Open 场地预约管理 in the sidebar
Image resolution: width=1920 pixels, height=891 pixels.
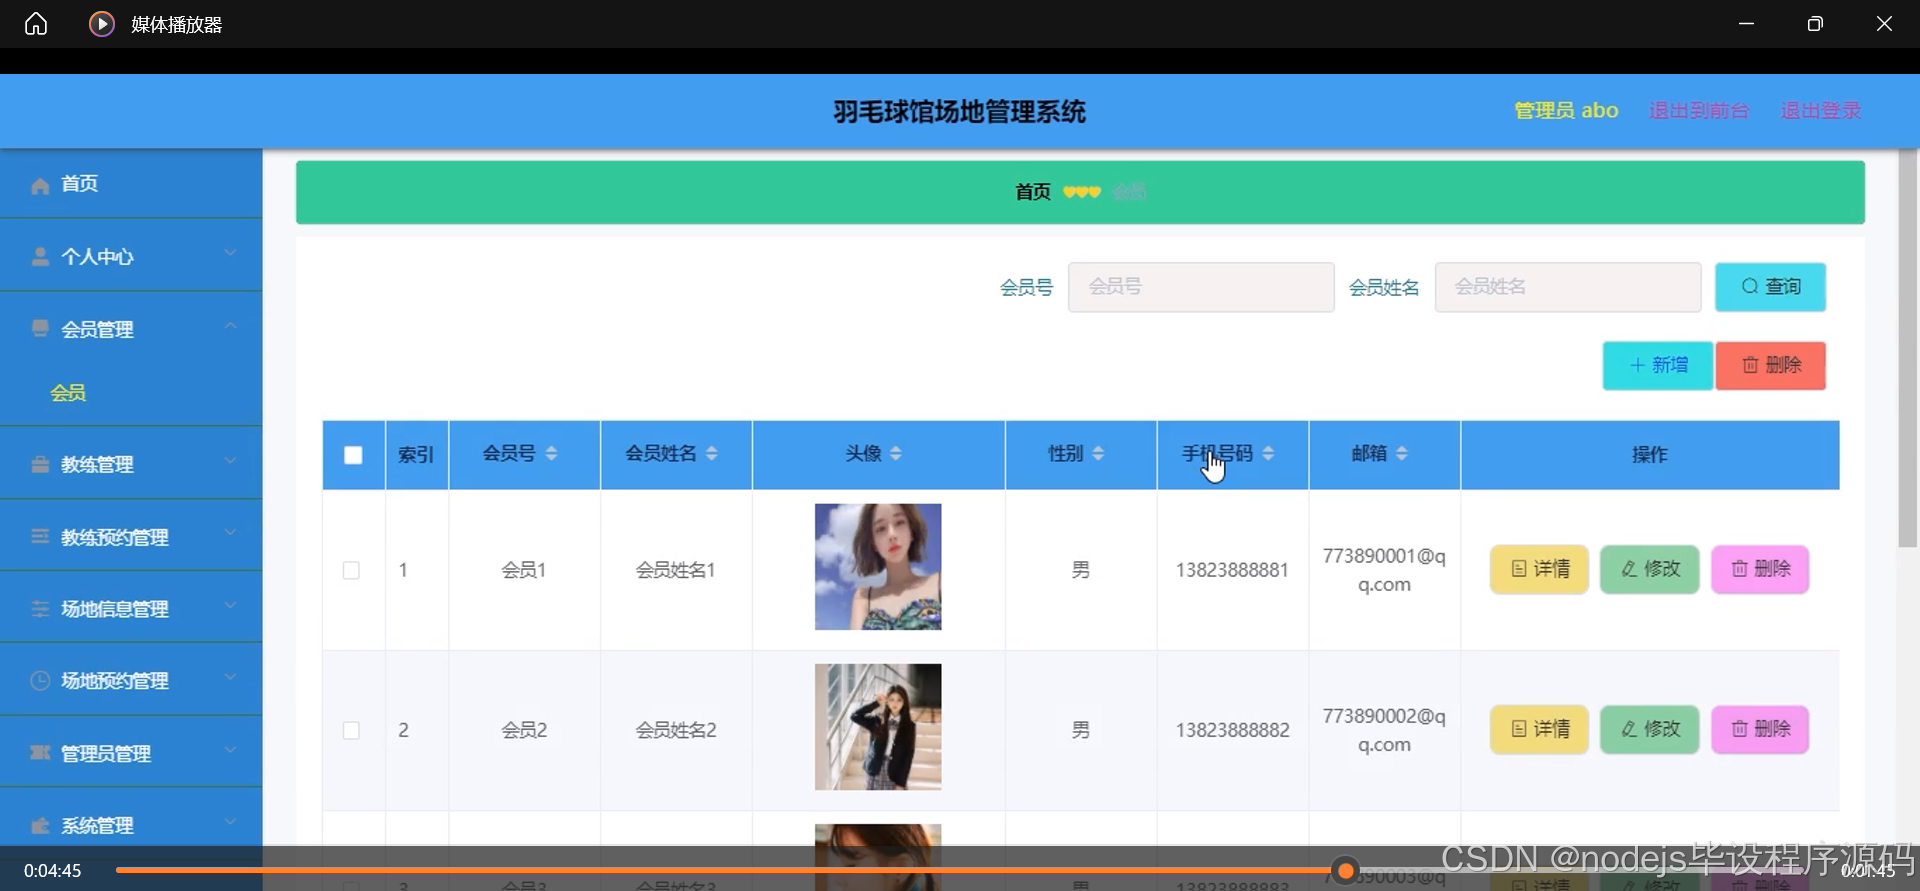(131, 680)
